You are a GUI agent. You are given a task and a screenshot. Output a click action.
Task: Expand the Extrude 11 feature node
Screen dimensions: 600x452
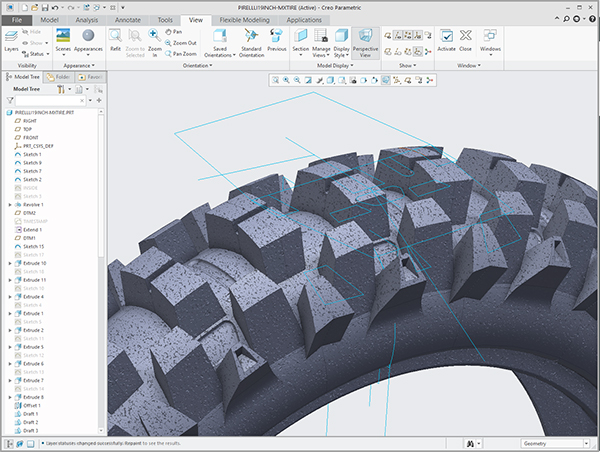pos(10,280)
